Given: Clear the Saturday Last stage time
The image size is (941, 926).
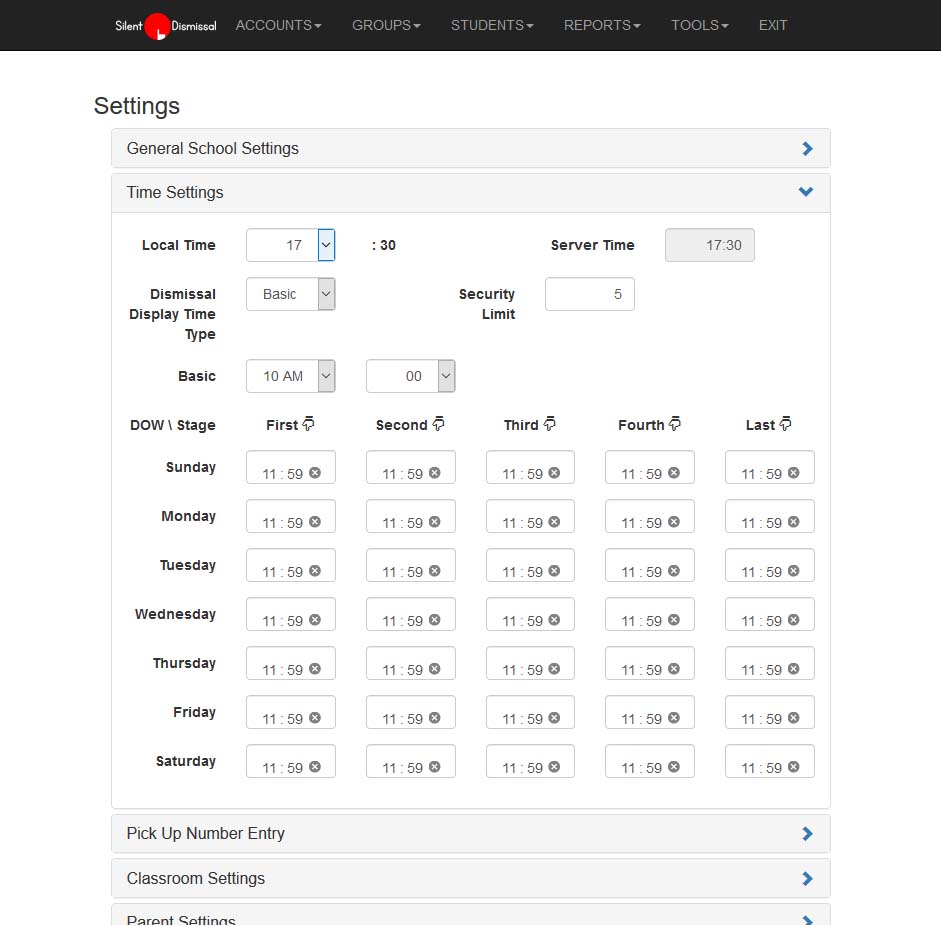Looking at the screenshot, I should click(x=794, y=767).
